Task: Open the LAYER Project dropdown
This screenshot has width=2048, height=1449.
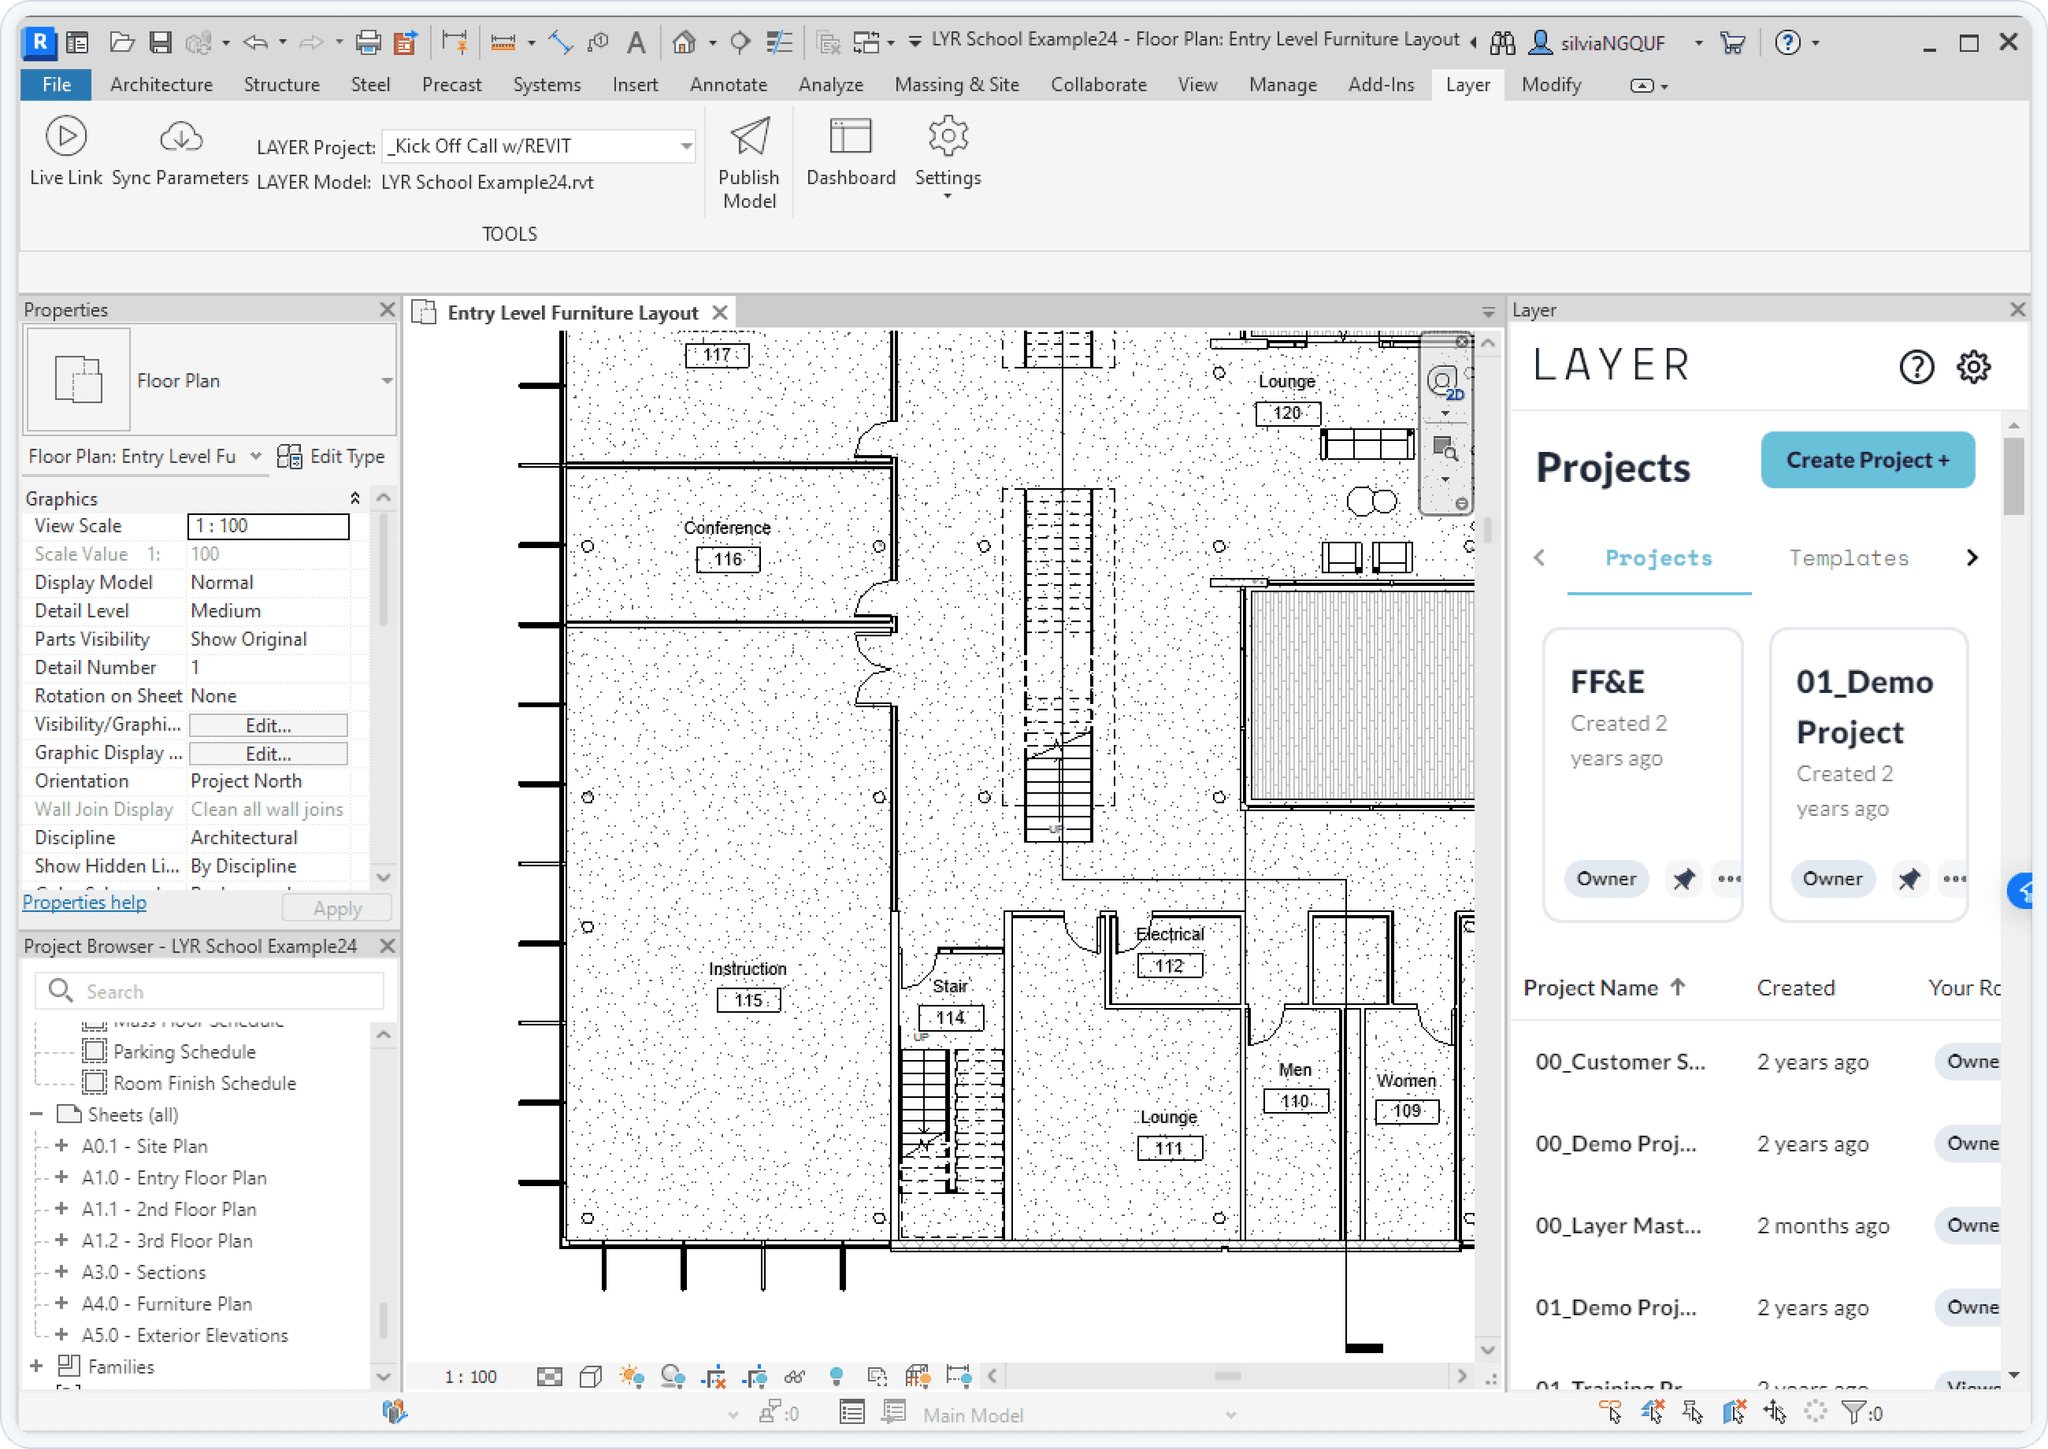Action: point(684,145)
